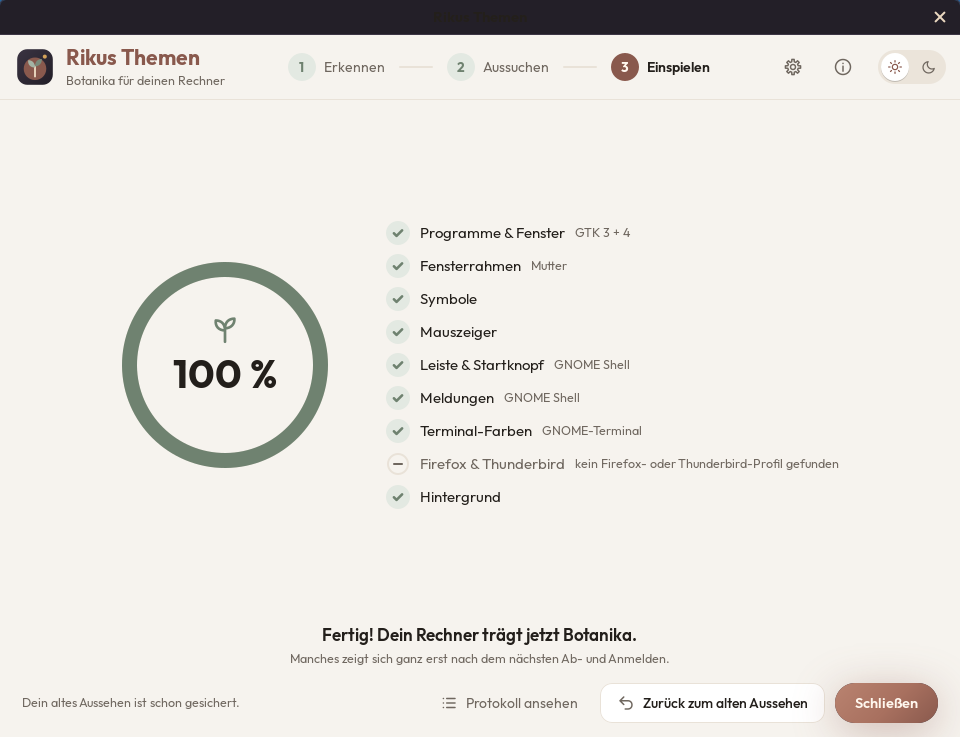Screen dimensions: 960x737
Task: Click the checkmark beside Symbole
Action: [x=398, y=299]
